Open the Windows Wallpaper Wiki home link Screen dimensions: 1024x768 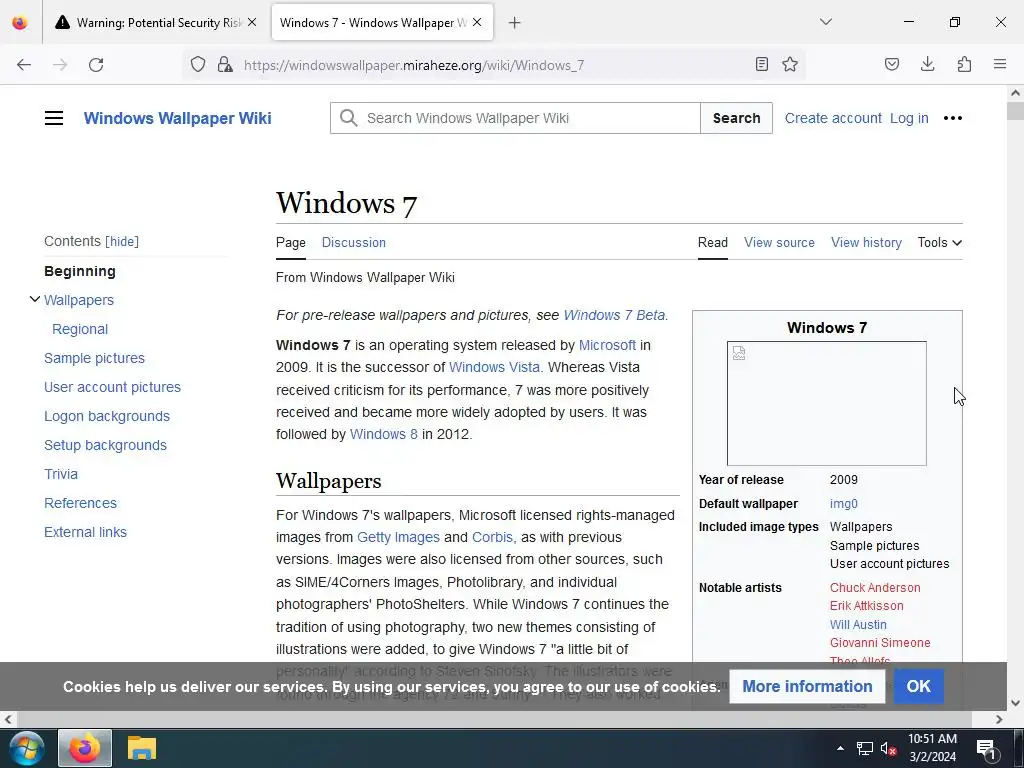[178, 118]
